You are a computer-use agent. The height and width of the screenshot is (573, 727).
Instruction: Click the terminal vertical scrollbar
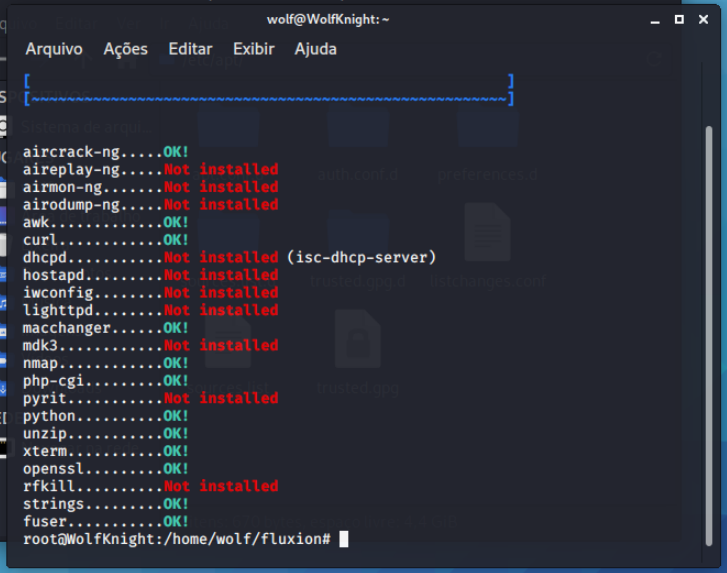click(x=708, y=336)
